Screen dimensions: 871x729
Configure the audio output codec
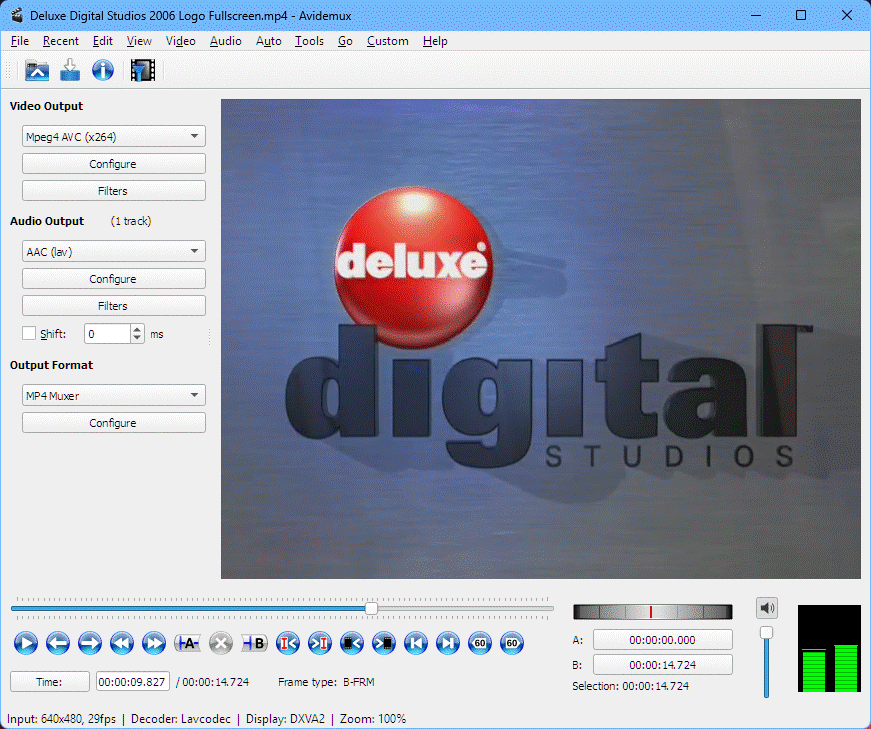[113, 278]
